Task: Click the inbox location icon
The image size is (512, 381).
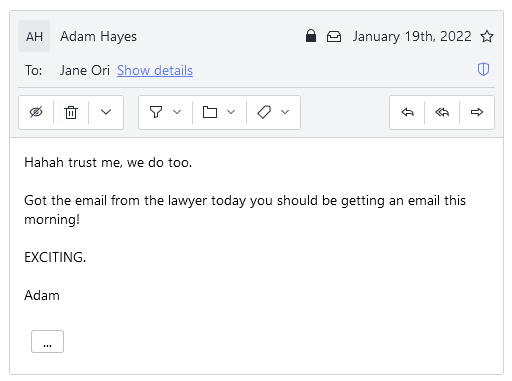Action: [334, 36]
